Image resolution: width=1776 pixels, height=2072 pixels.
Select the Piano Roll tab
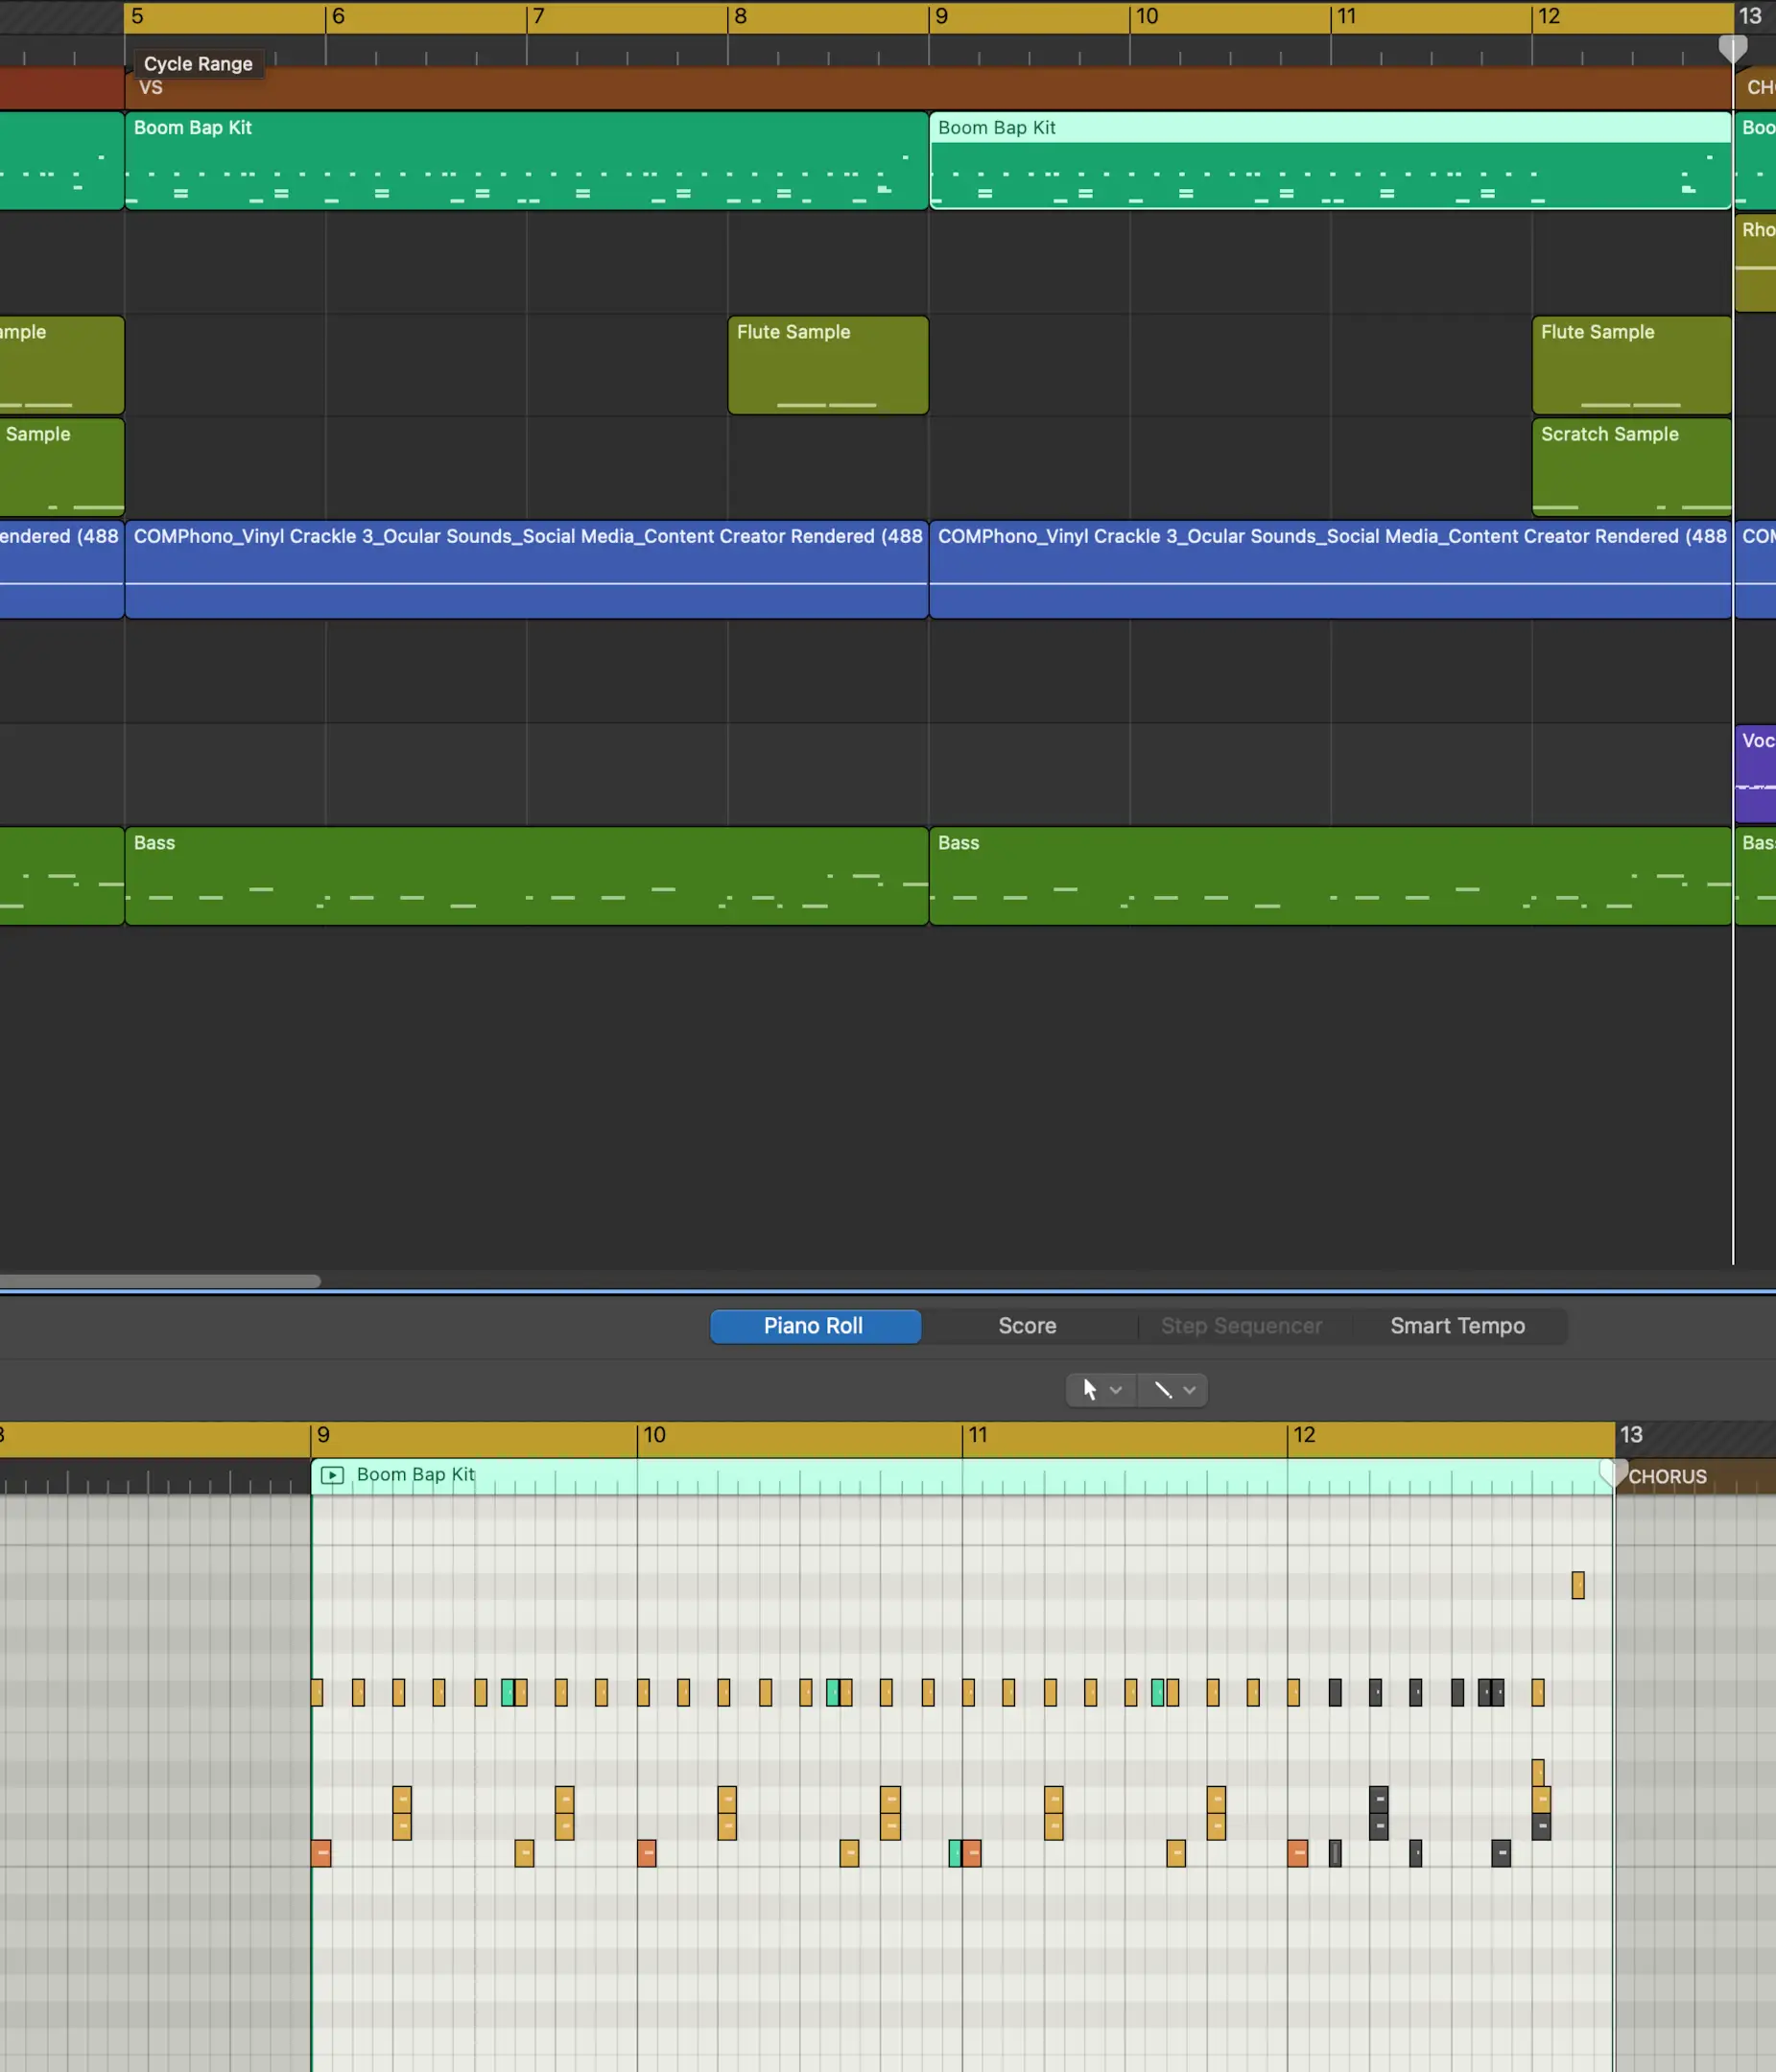[814, 1326]
